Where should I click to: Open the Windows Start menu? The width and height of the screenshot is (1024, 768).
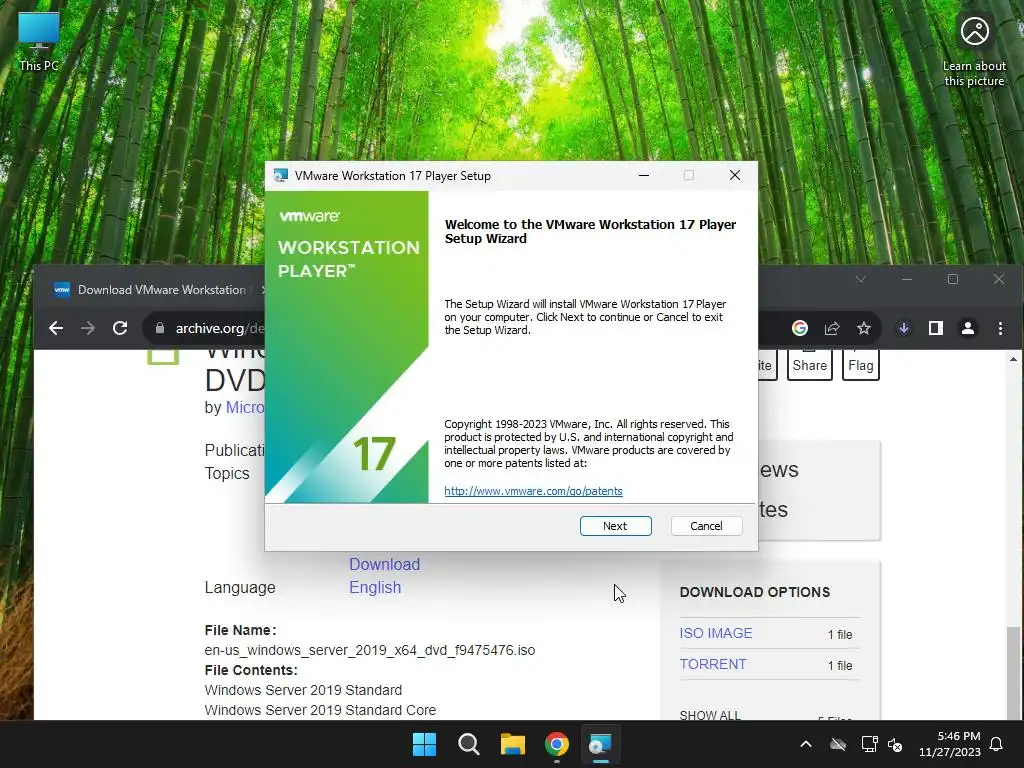[424, 744]
